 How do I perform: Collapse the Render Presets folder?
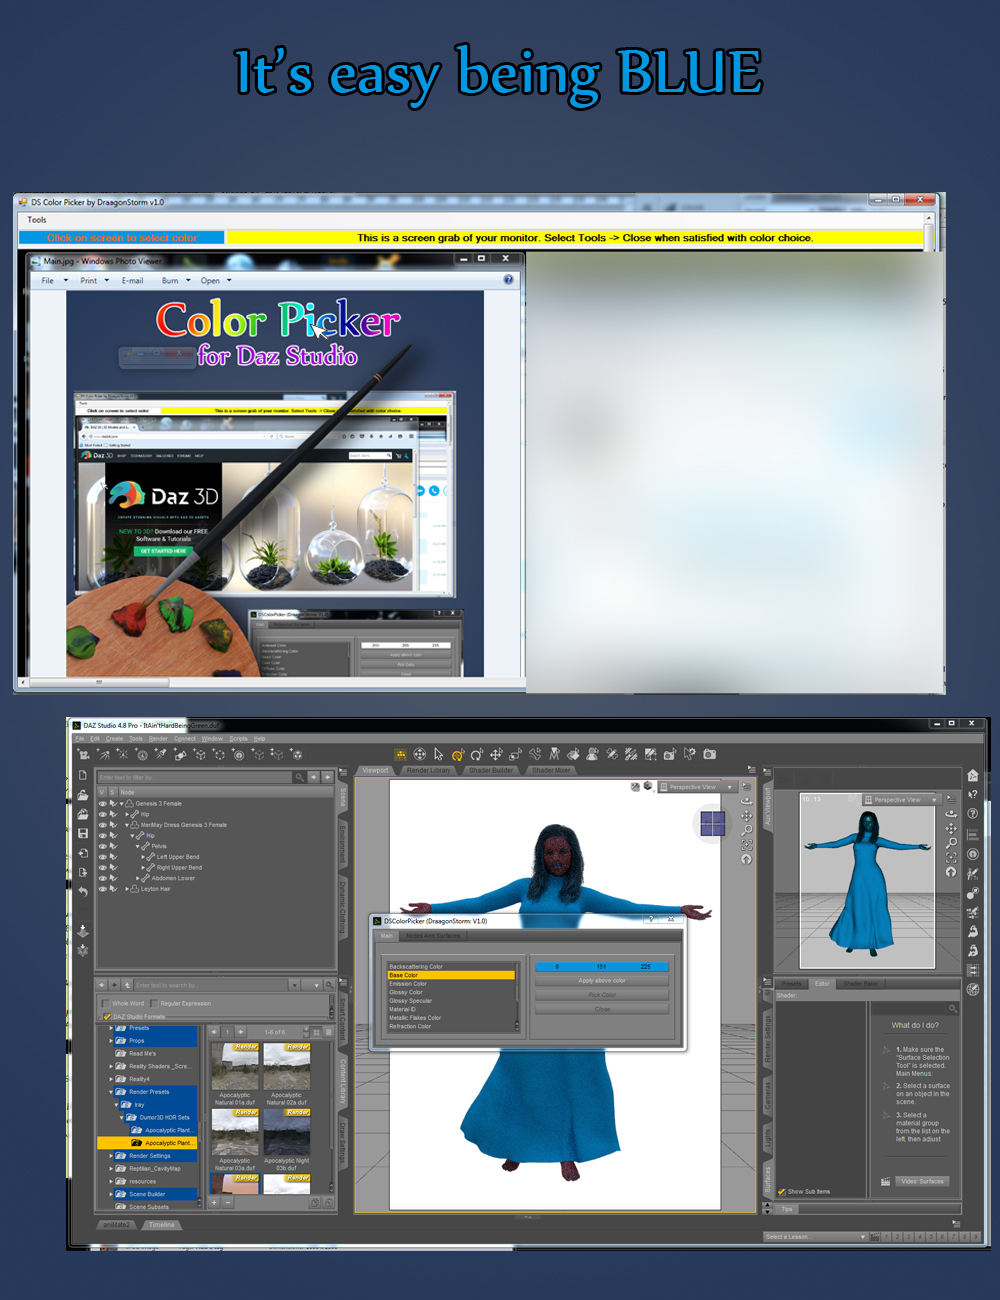pos(111,1092)
